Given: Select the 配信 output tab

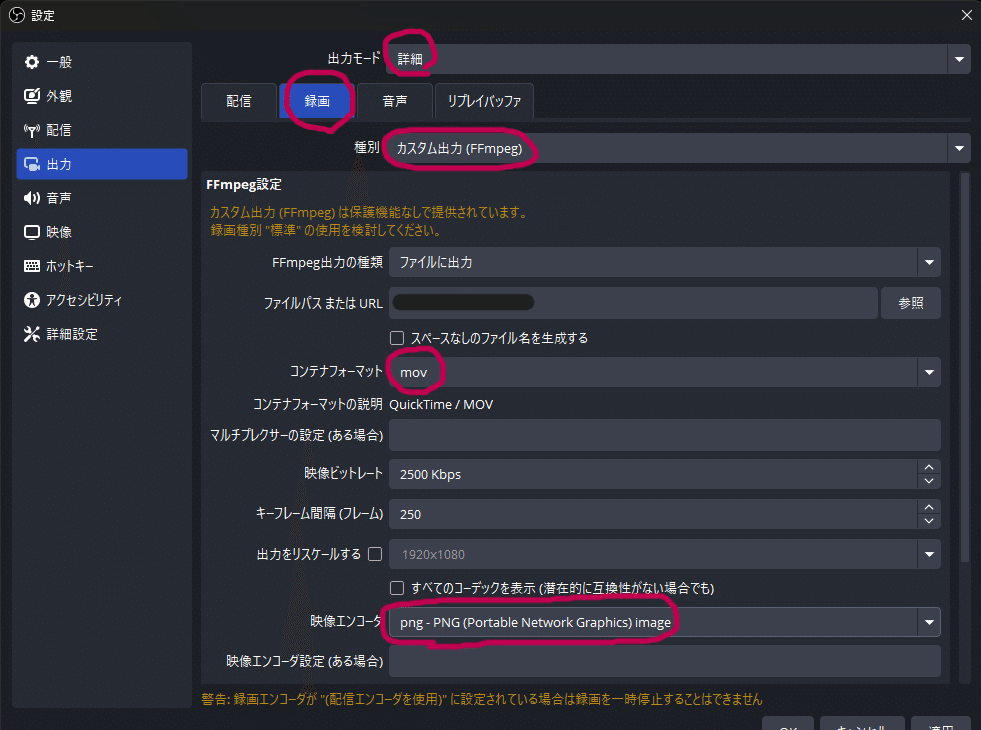Looking at the screenshot, I should click(x=239, y=101).
